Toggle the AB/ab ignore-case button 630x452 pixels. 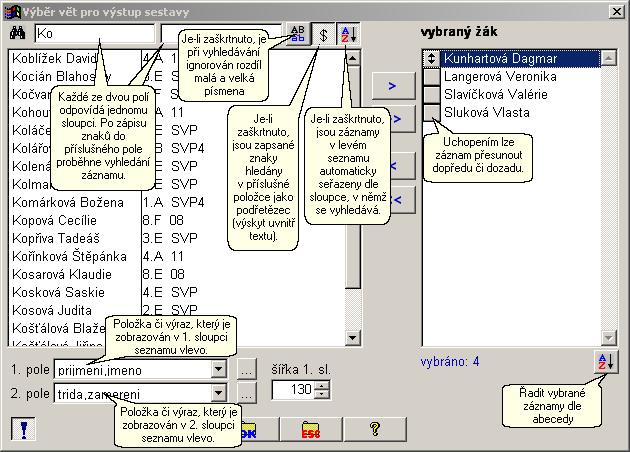[298, 34]
